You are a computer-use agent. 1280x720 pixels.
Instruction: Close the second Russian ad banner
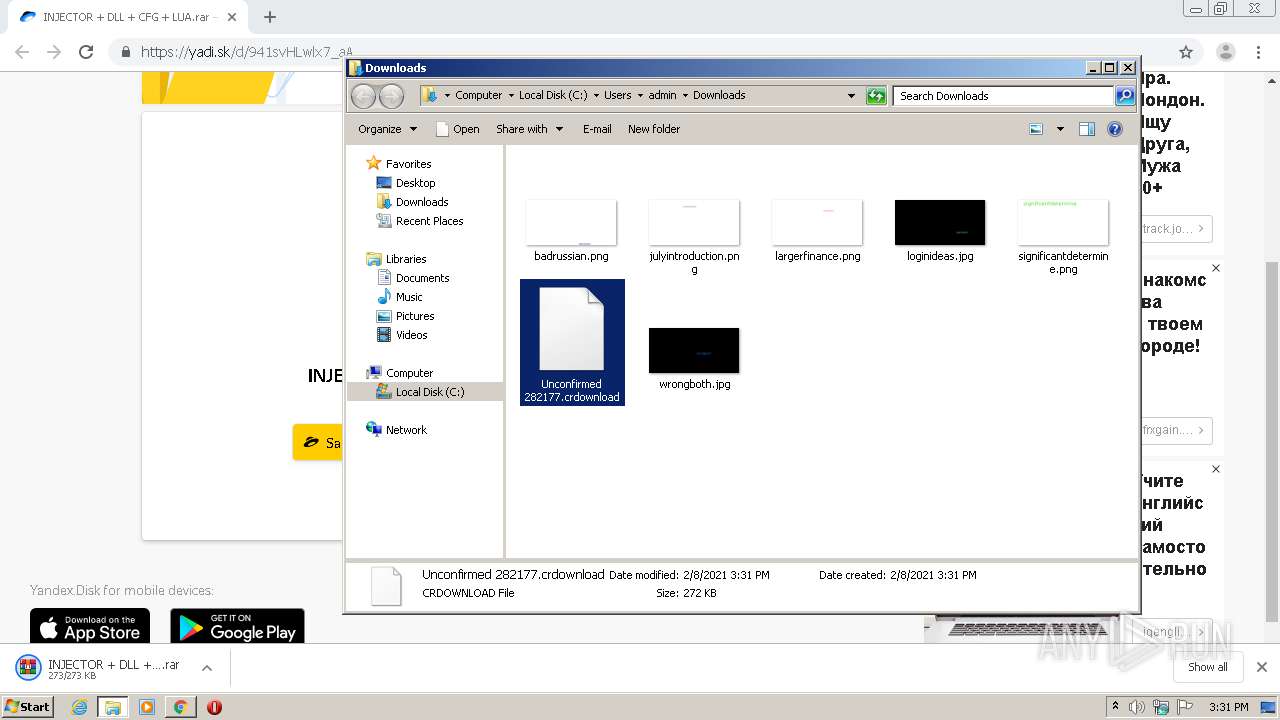pyautogui.click(x=1216, y=268)
